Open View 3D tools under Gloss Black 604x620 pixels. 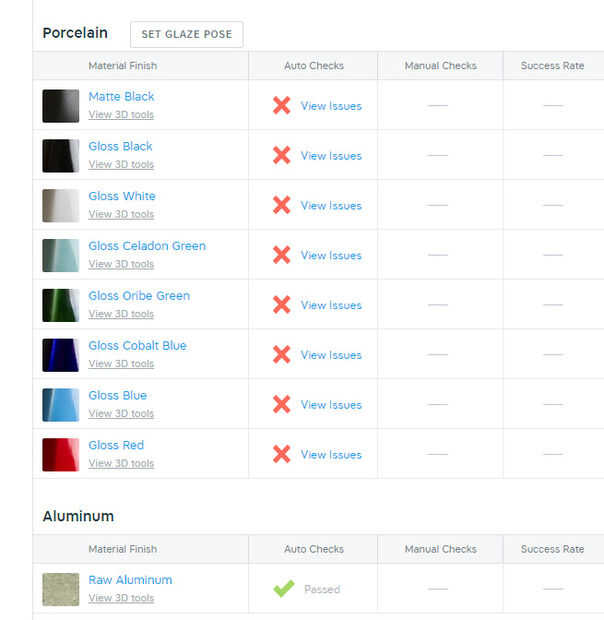click(121, 165)
